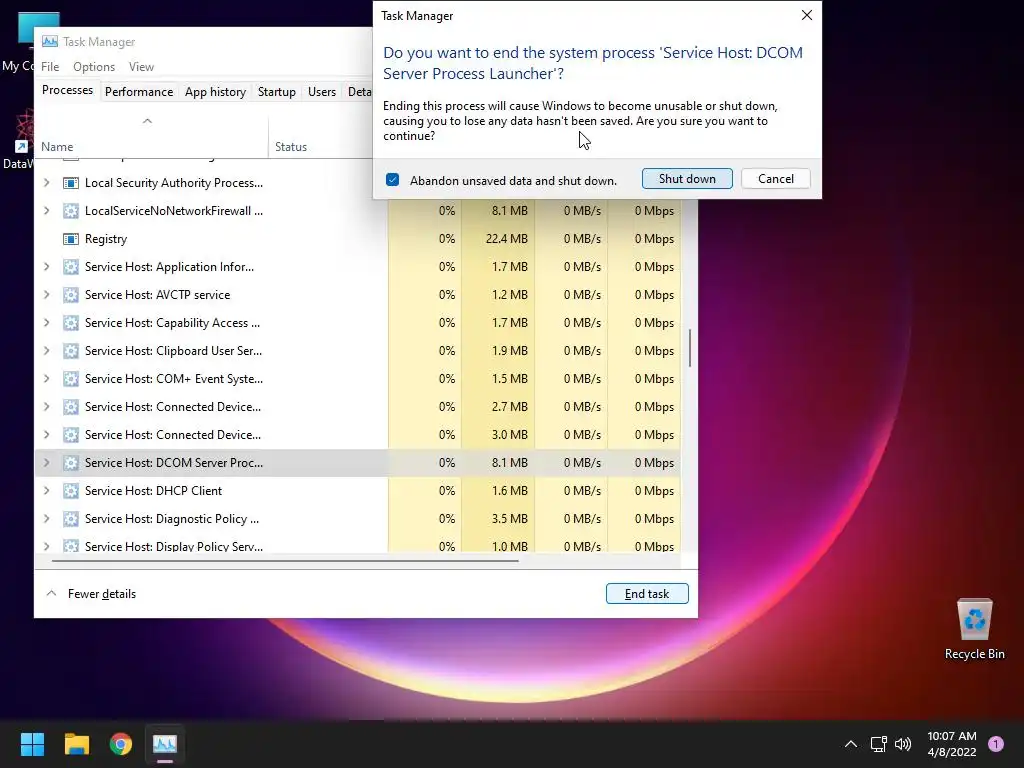Screen dimensions: 1024x768
Task: Click the Service Host: AVCTP service gear icon
Action: [x=71, y=295]
